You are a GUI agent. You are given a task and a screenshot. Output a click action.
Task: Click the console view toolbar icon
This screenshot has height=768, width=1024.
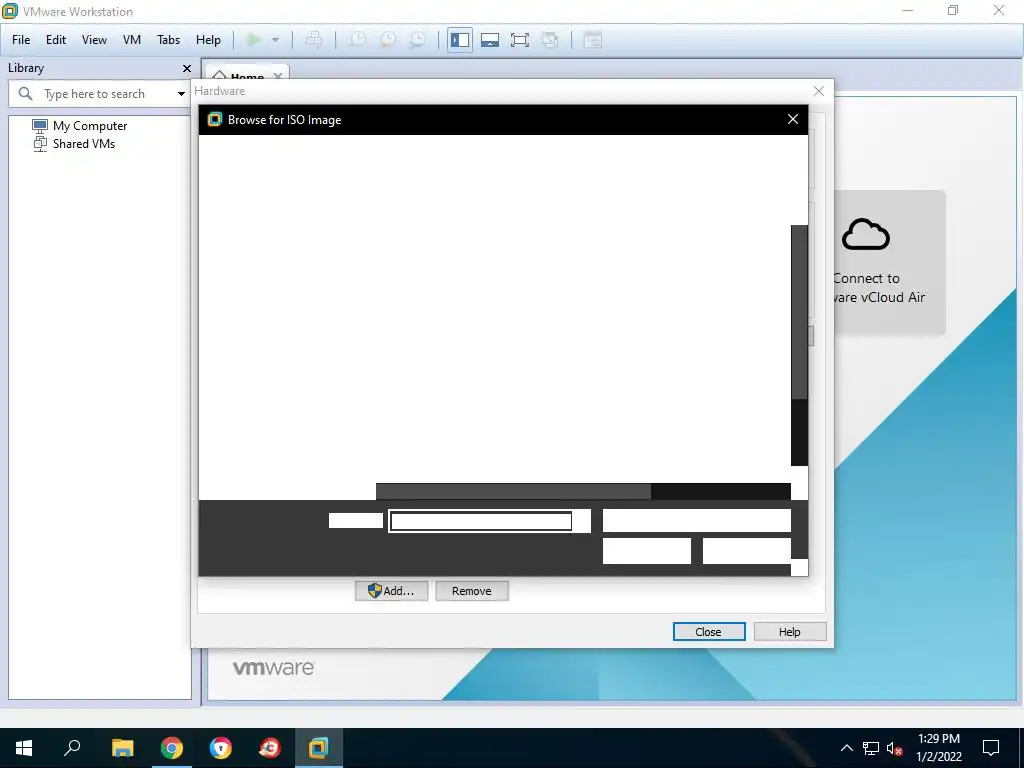(x=592, y=40)
